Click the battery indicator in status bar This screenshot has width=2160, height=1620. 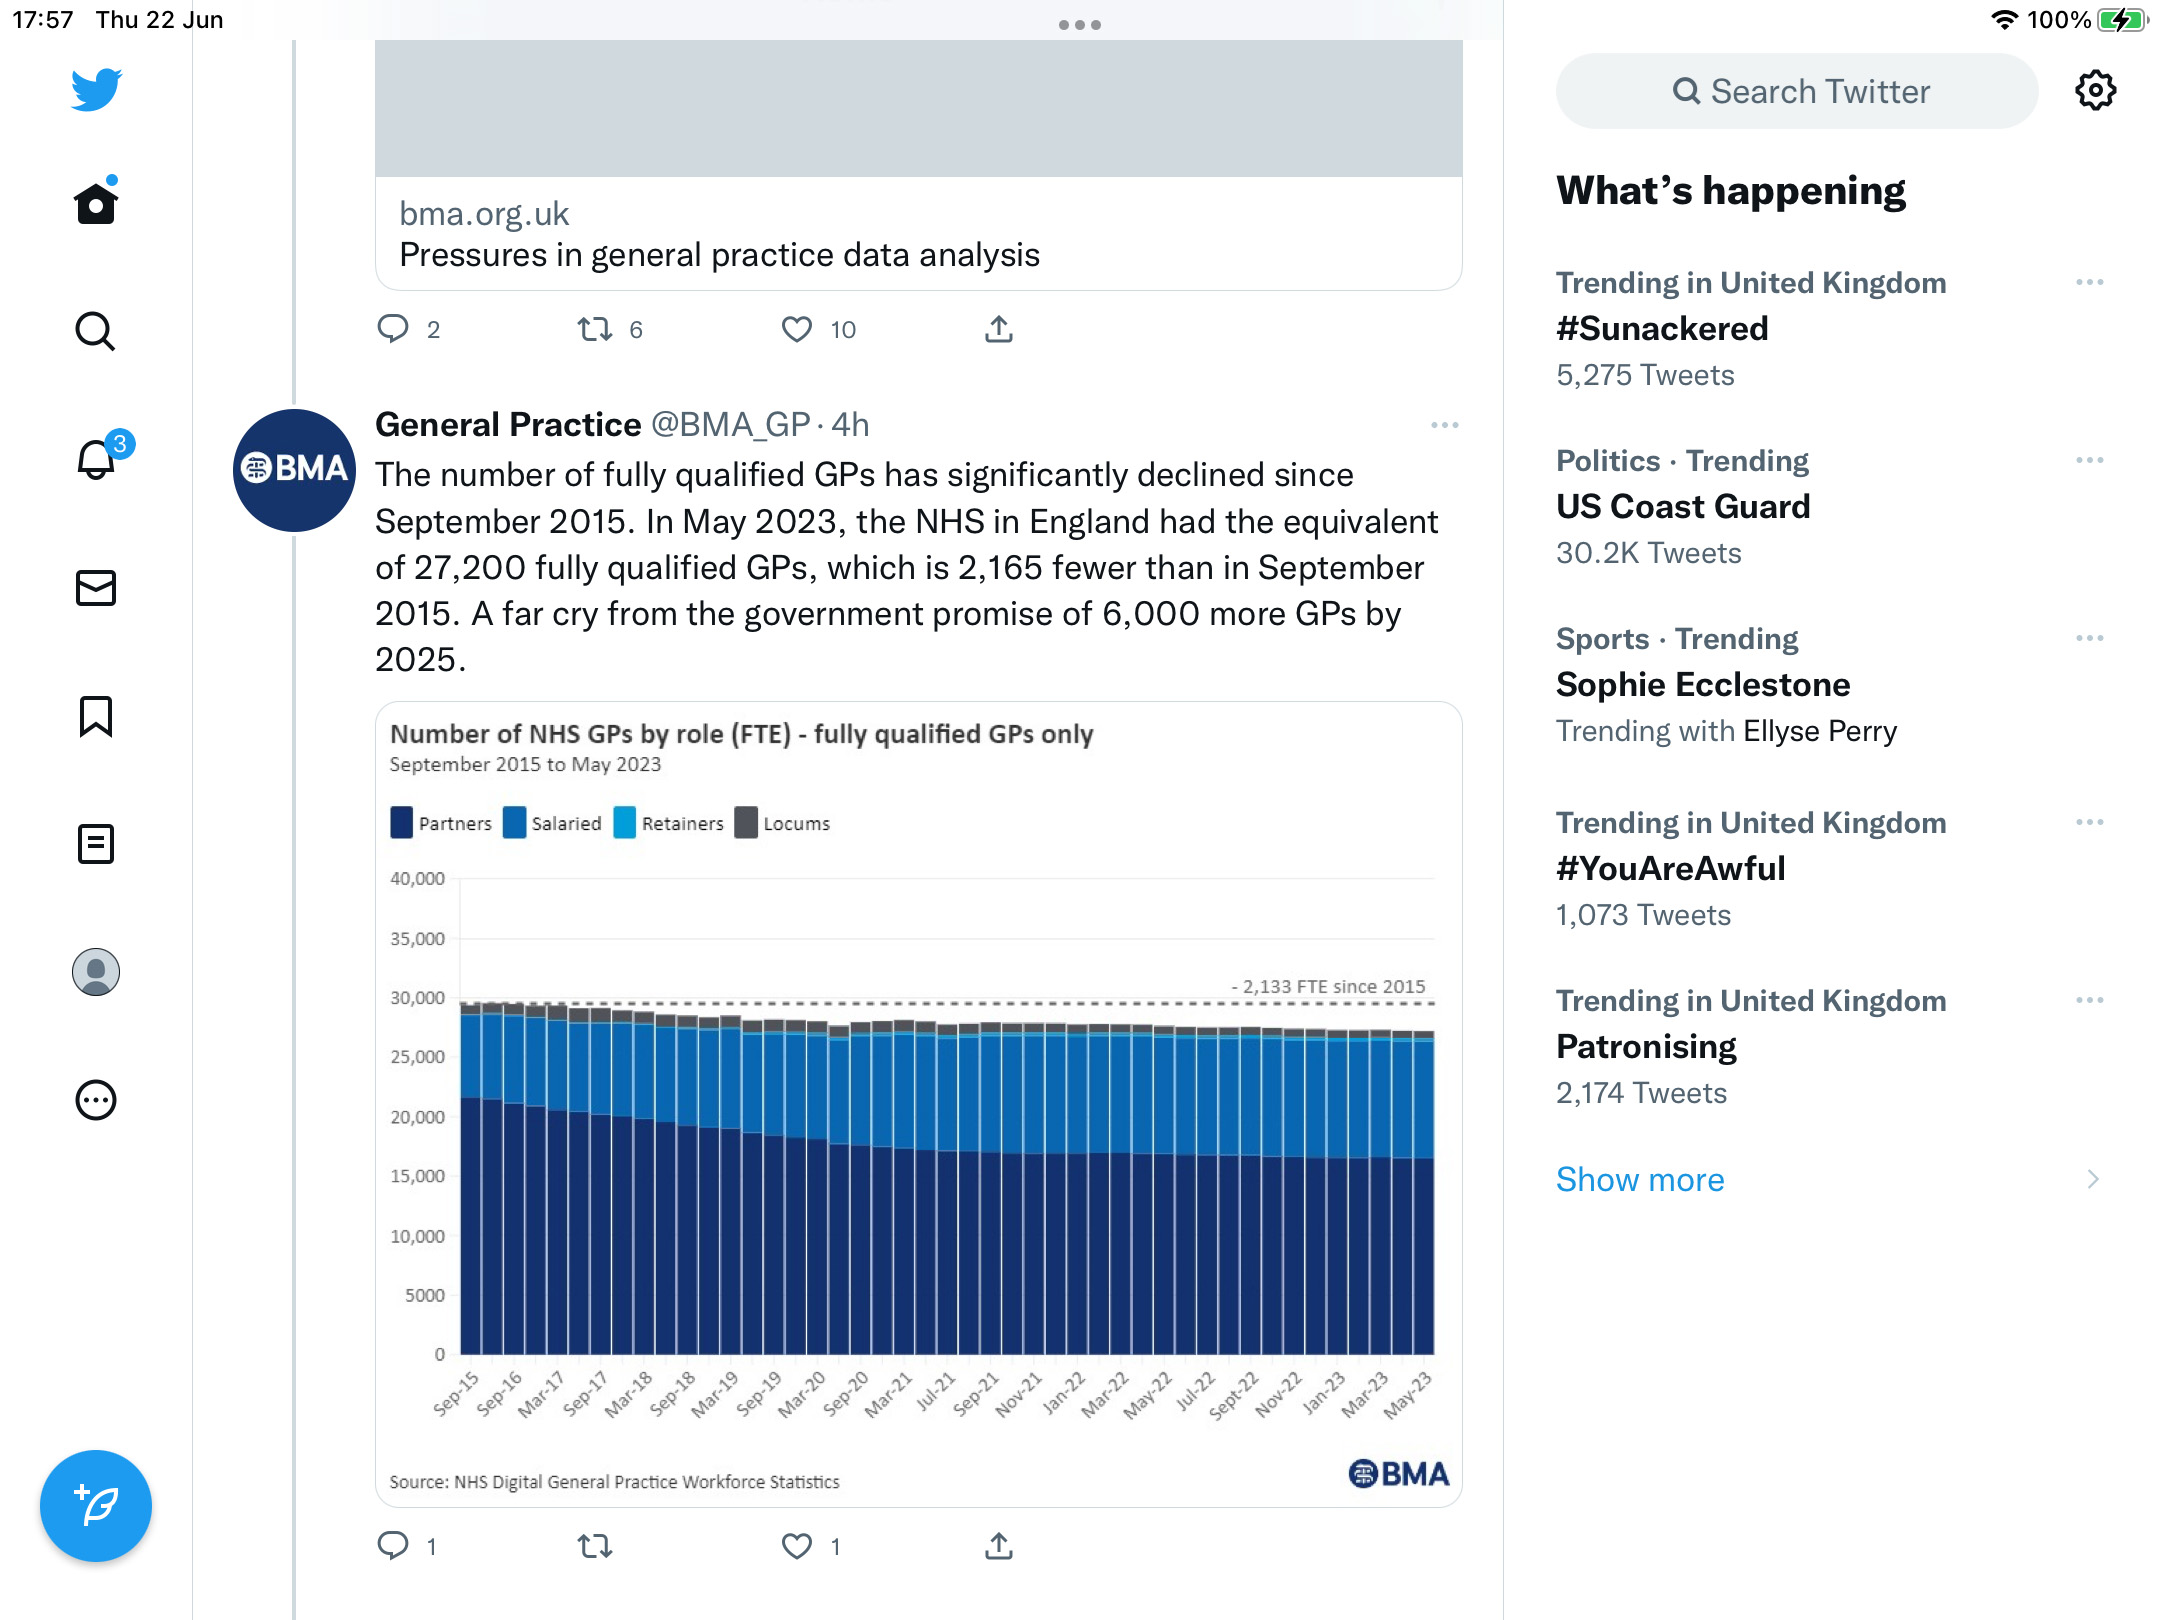coord(2122,20)
